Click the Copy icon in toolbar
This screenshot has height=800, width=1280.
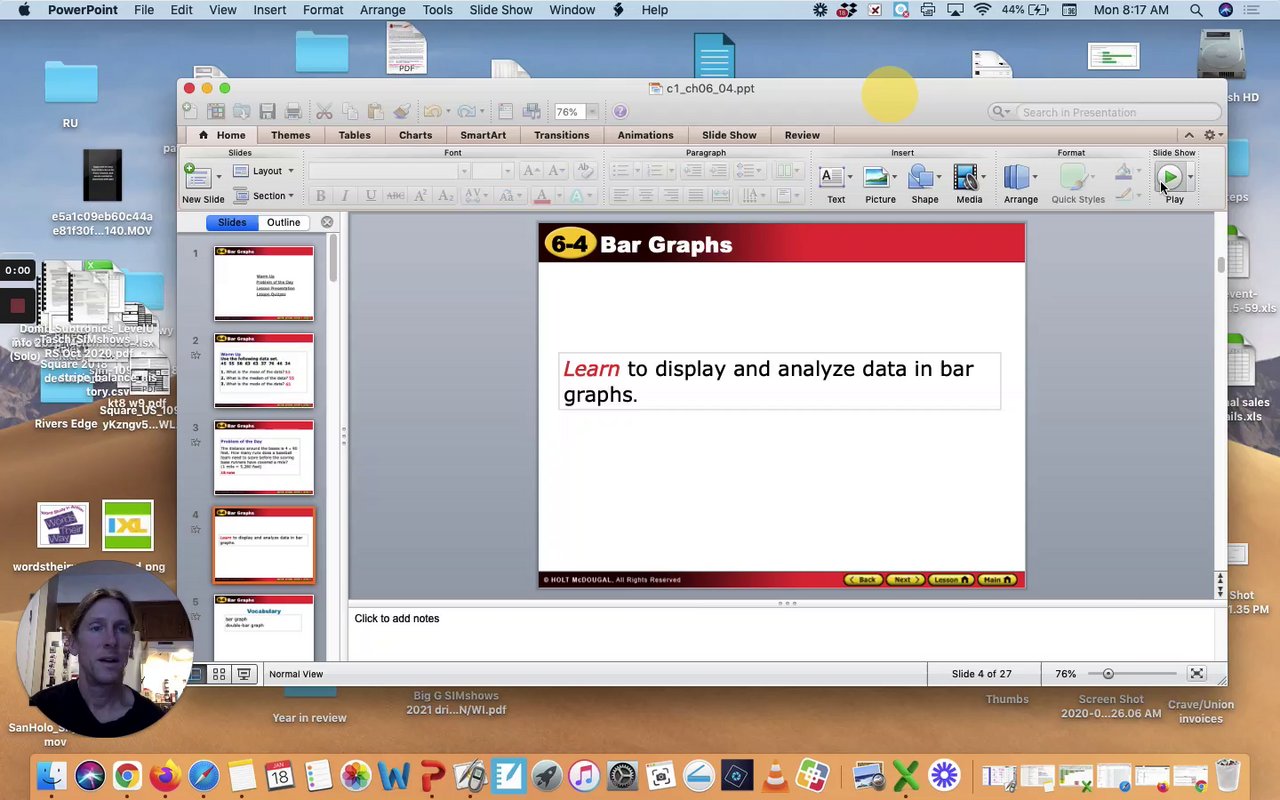pyautogui.click(x=349, y=111)
